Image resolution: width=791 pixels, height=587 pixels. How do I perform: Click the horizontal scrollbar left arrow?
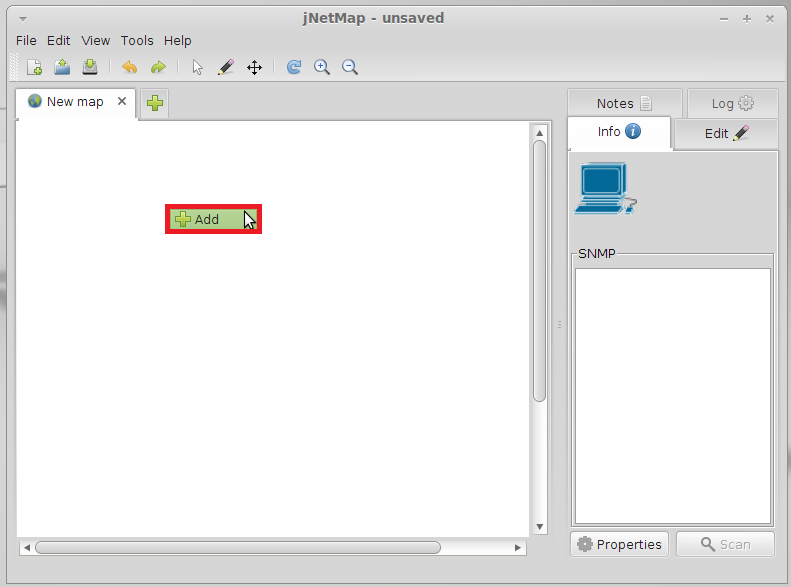(x=27, y=548)
